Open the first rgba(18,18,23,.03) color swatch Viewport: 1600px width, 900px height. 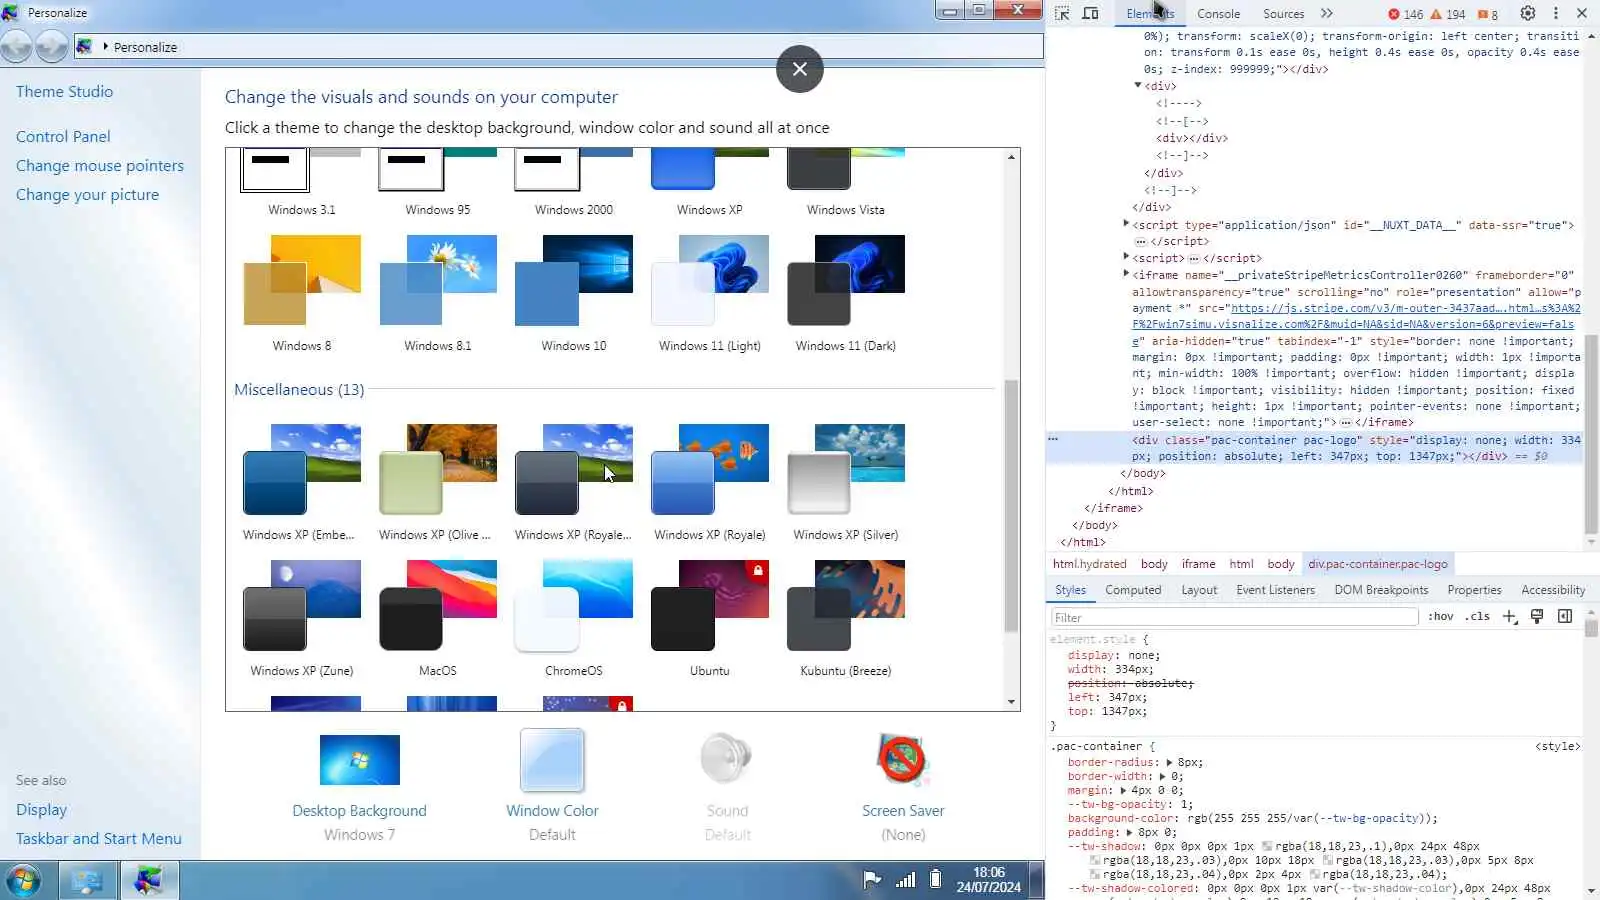(x=1095, y=860)
